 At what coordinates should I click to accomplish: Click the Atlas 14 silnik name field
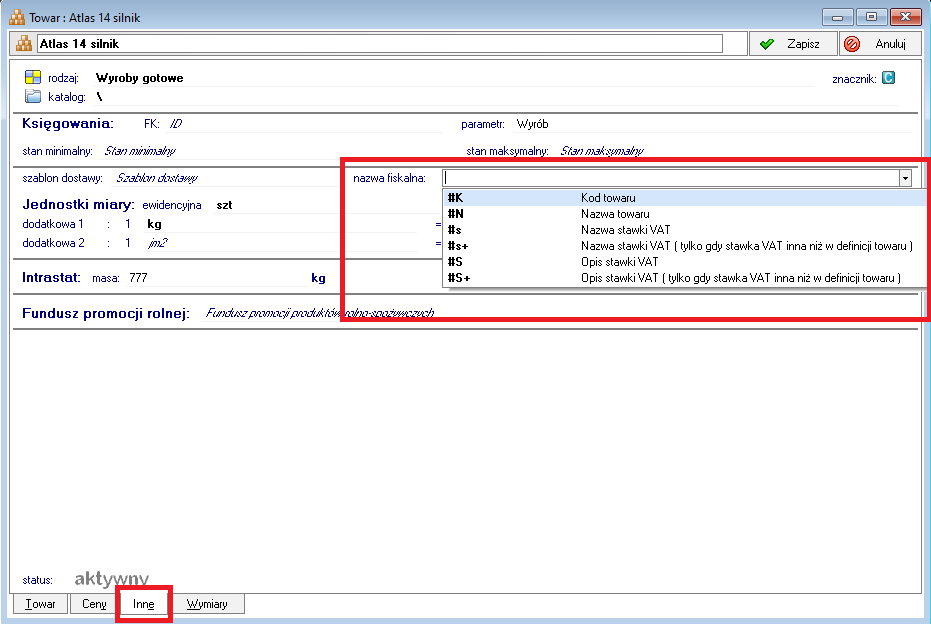pyautogui.click(x=378, y=44)
